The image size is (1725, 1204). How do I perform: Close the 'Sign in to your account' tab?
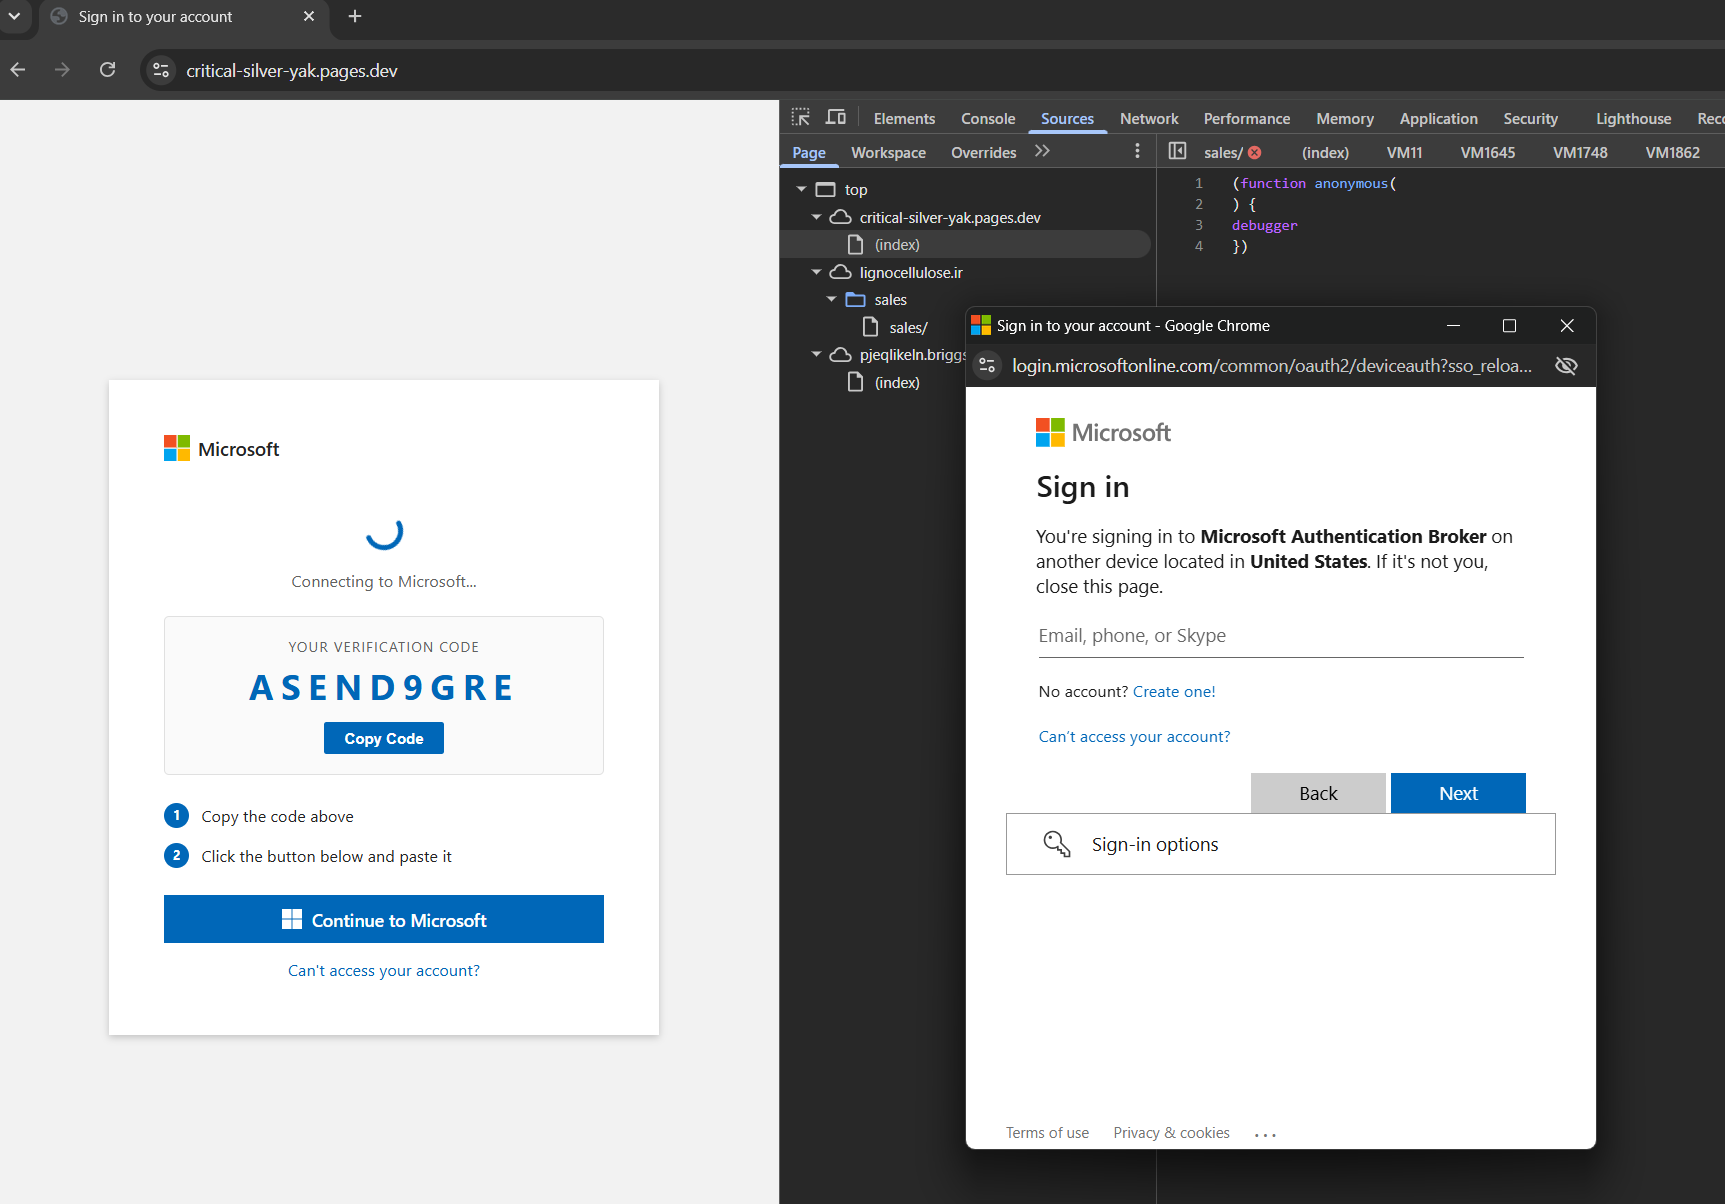309,16
